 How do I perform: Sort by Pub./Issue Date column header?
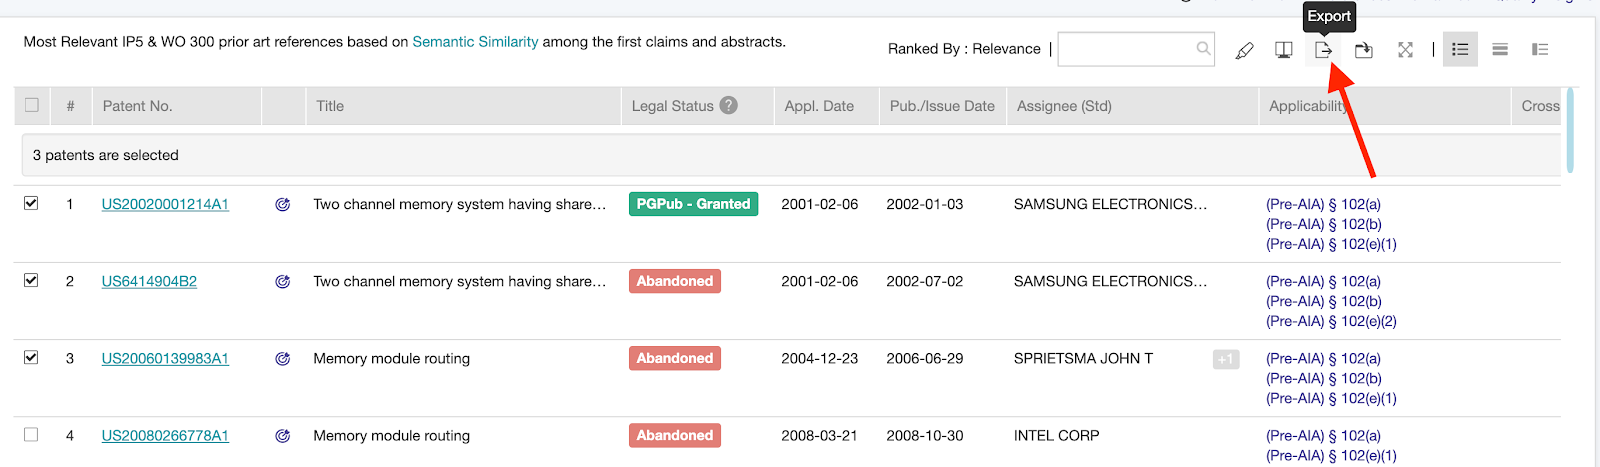tap(942, 106)
